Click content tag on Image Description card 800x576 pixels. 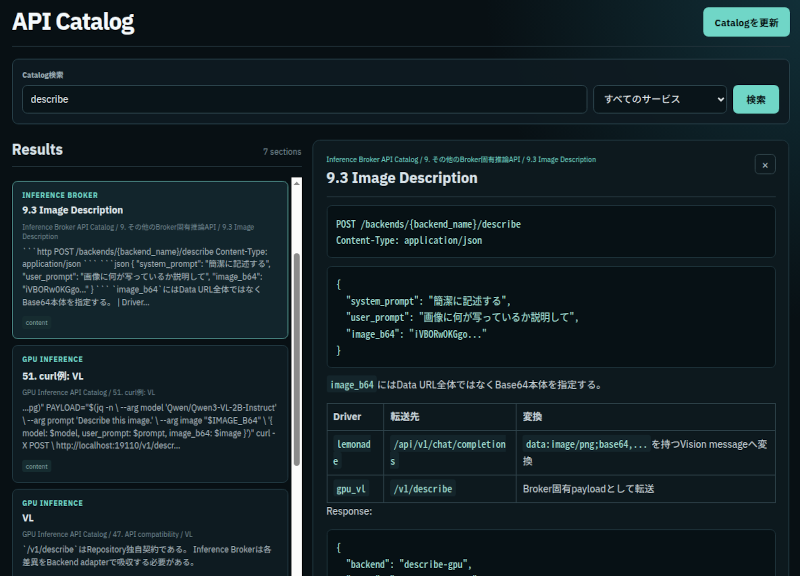point(36,322)
